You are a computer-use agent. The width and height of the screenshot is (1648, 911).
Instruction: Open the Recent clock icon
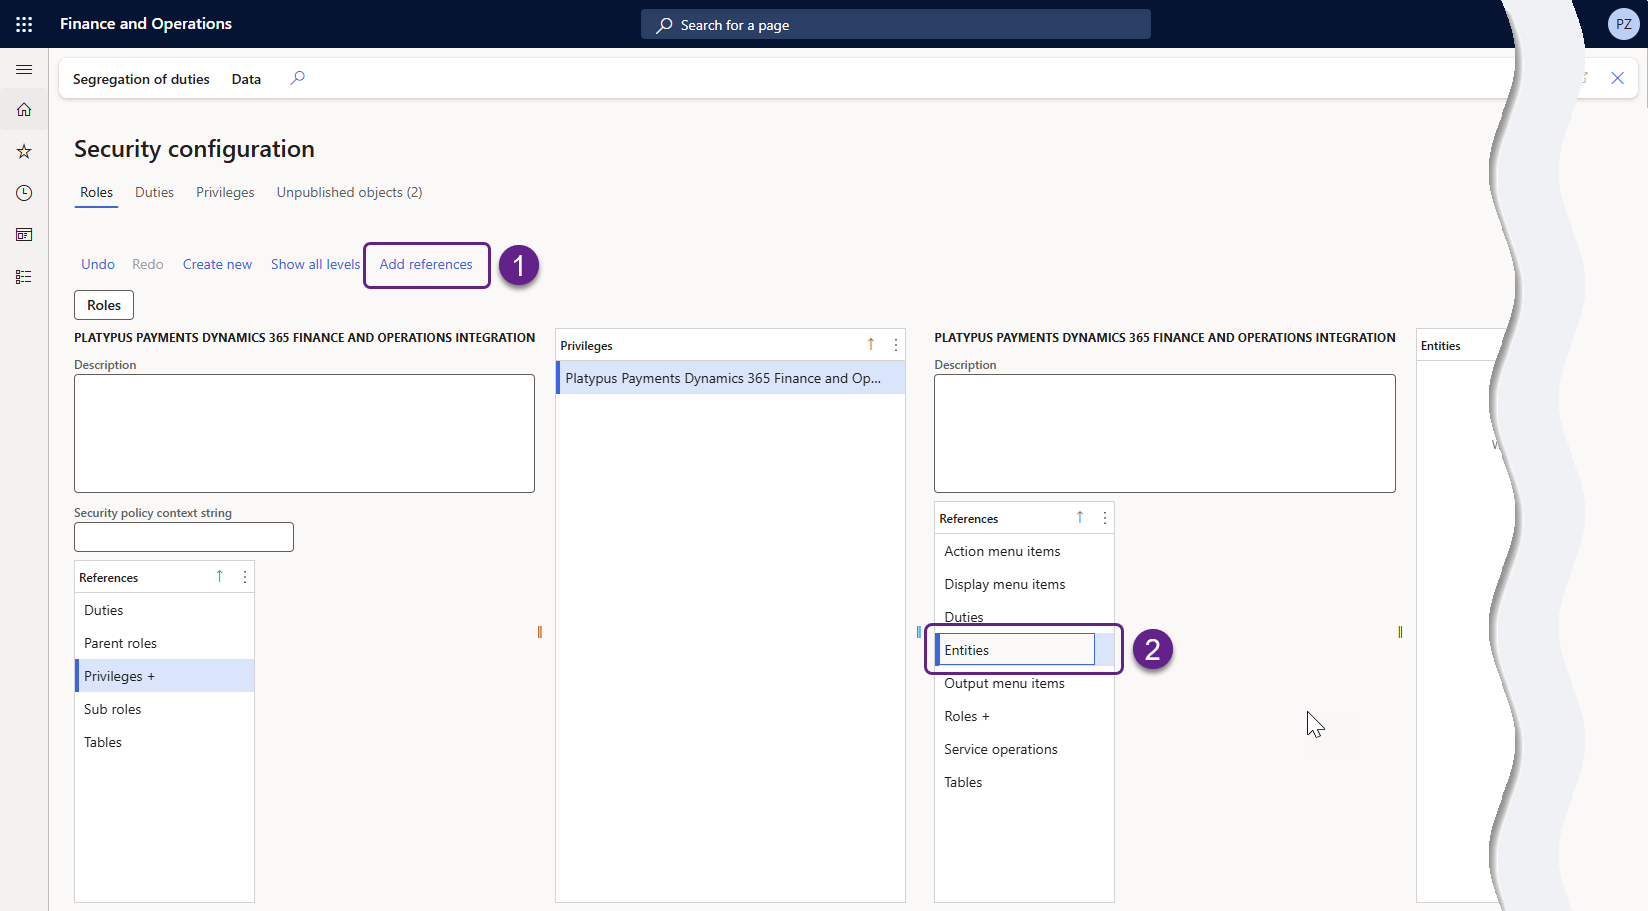click(24, 193)
